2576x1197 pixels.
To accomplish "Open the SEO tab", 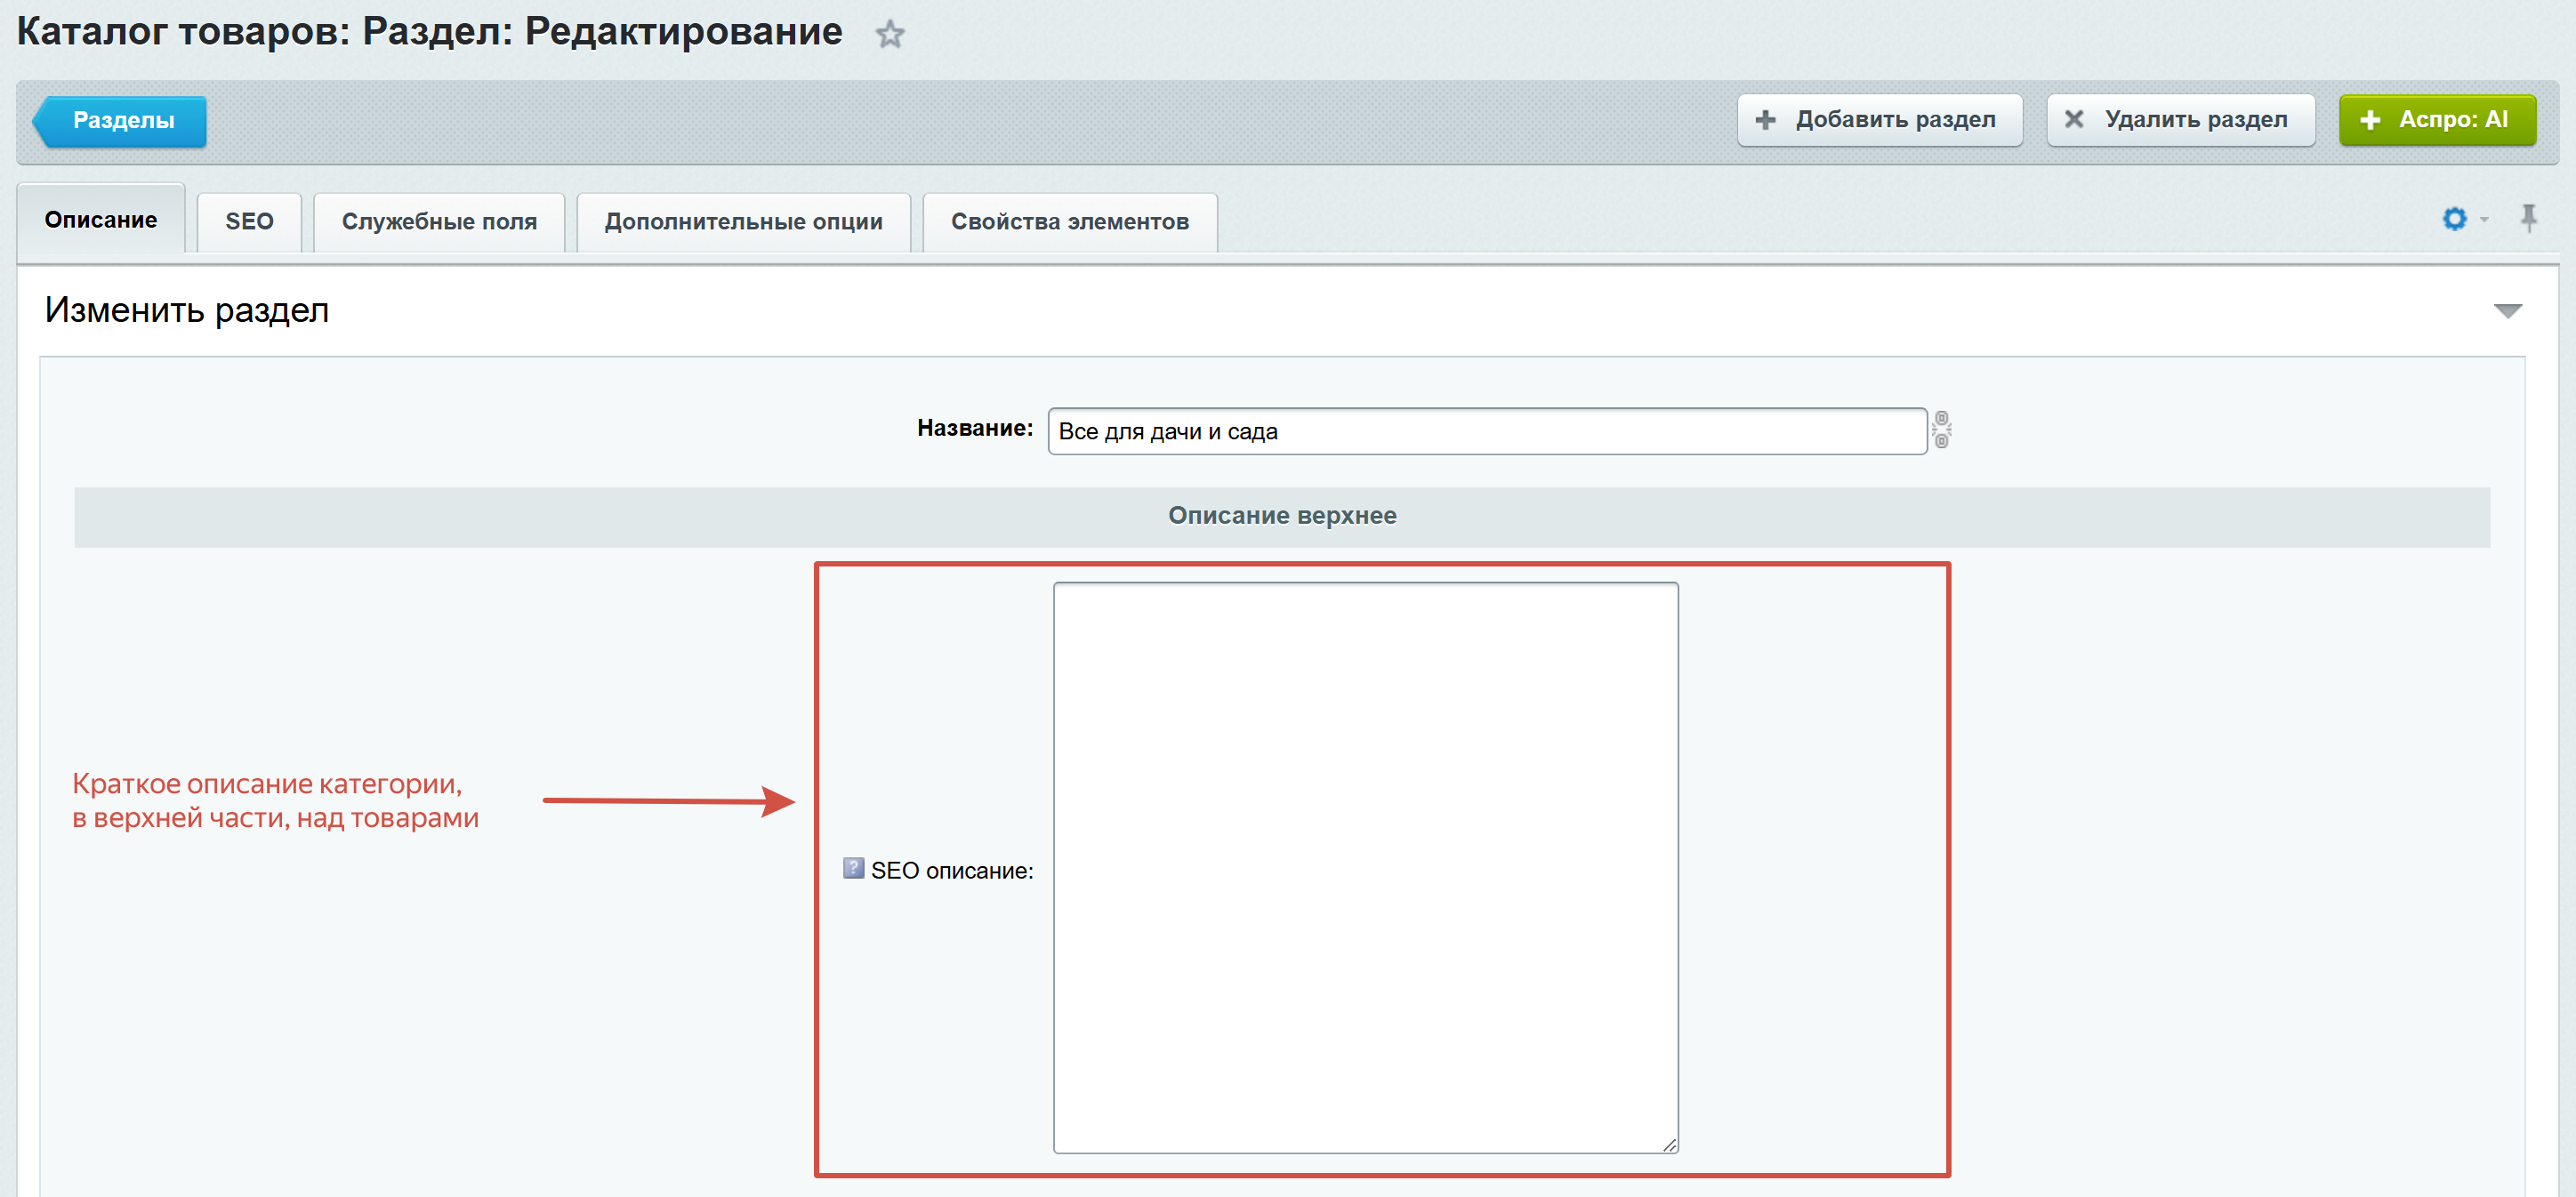I will (x=249, y=222).
